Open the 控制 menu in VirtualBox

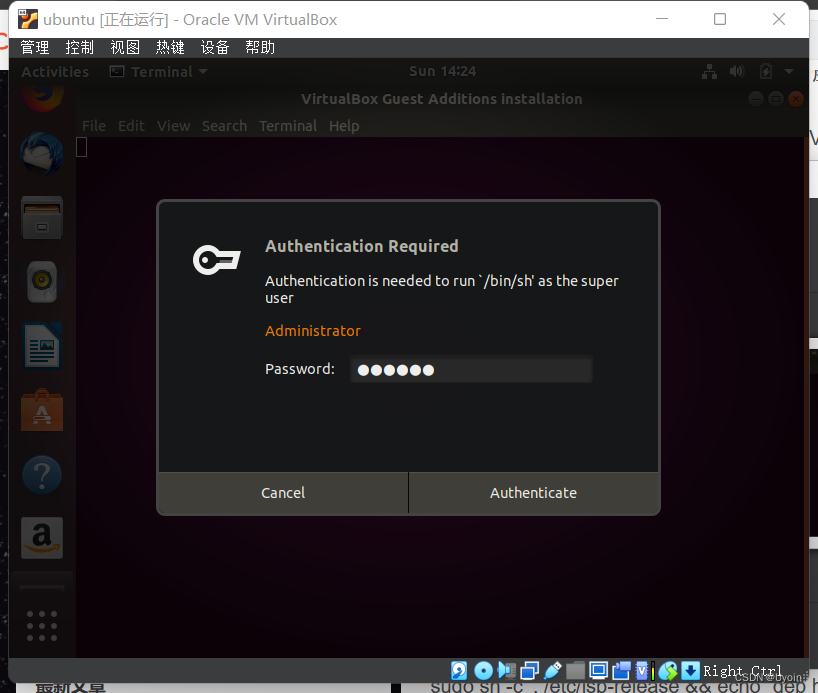pyautogui.click(x=79, y=47)
